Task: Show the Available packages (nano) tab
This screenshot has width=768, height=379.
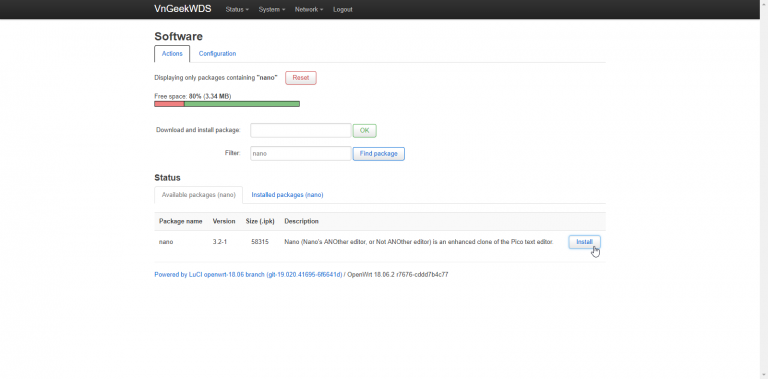Action: (198, 195)
